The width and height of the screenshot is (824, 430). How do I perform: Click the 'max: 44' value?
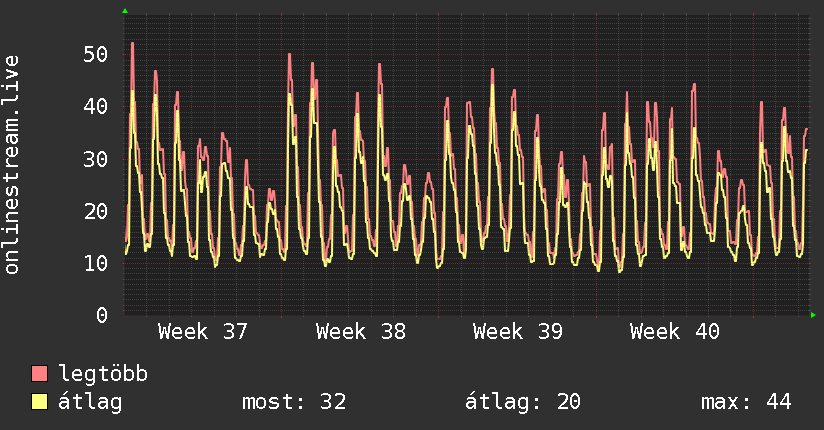(746, 402)
